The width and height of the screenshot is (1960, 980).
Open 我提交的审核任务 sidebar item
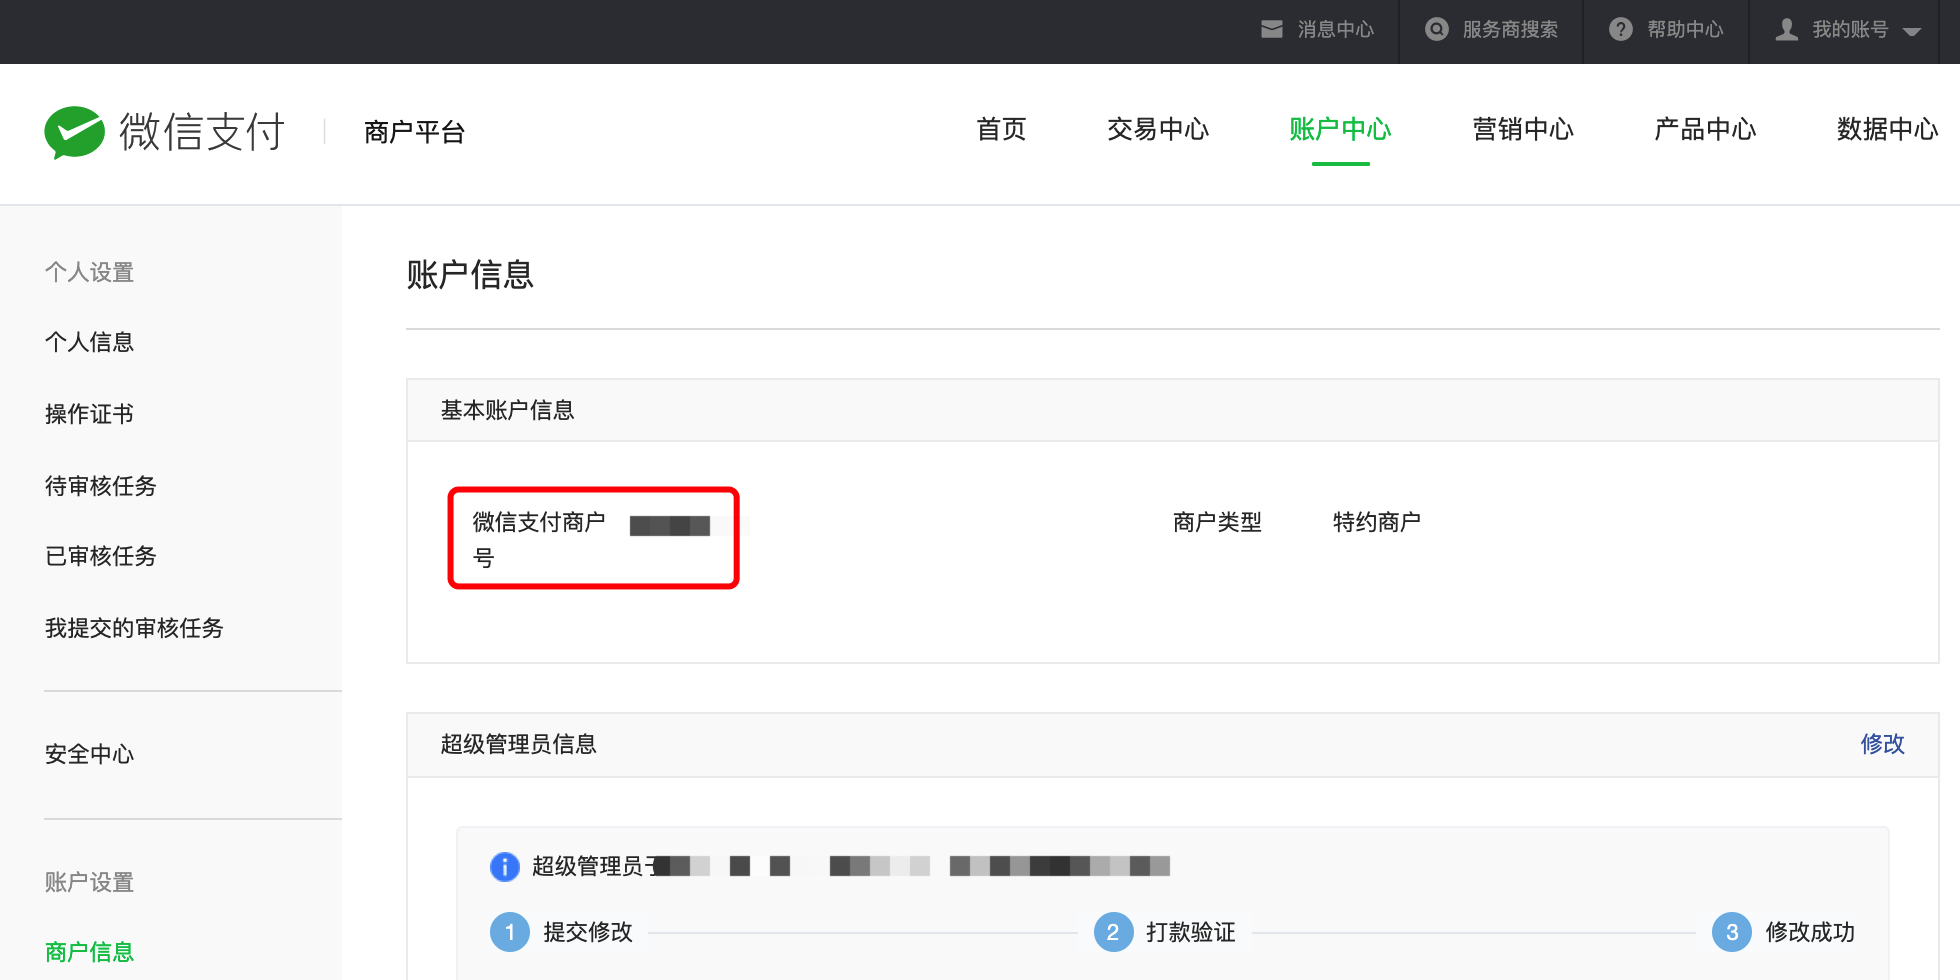point(134,628)
